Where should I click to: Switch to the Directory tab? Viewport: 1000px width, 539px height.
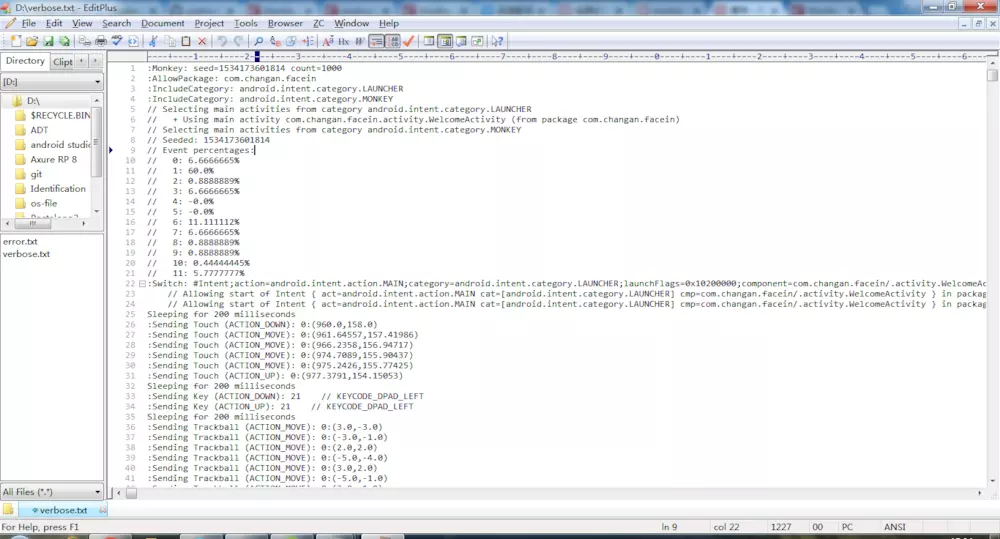pyautogui.click(x=25, y=61)
